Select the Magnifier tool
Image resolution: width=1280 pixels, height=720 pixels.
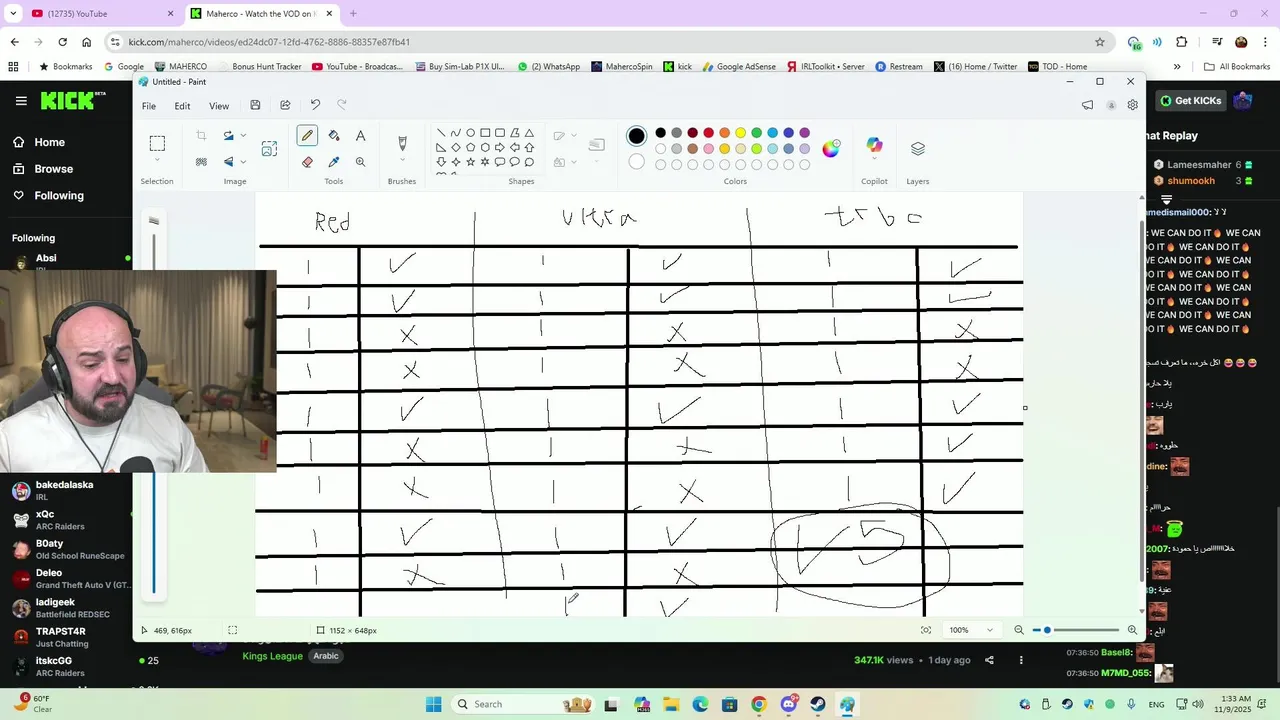point(360,162)
